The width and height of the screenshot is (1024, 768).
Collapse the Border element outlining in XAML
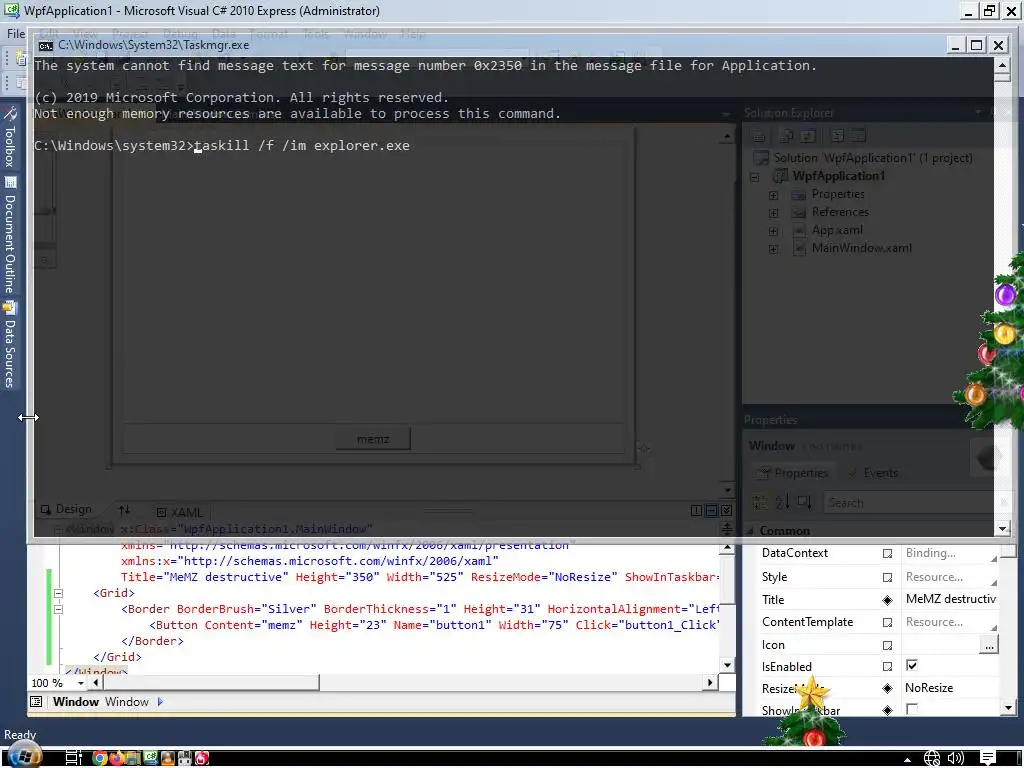58,609
